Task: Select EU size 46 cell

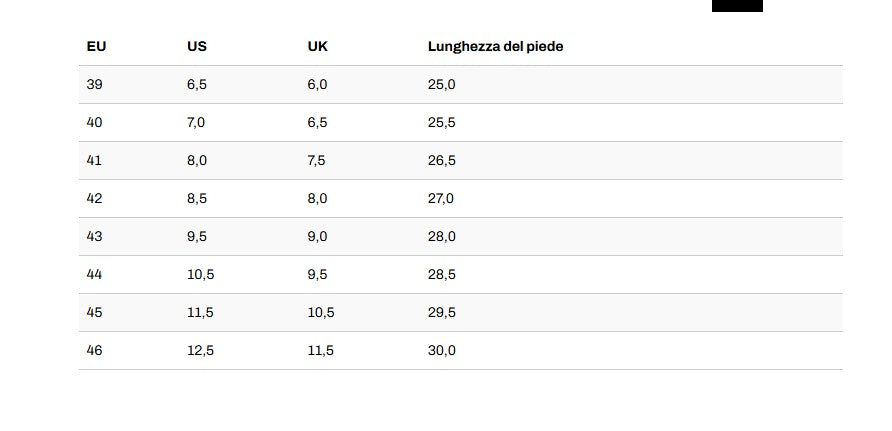Action: click(x=94, y=351)
